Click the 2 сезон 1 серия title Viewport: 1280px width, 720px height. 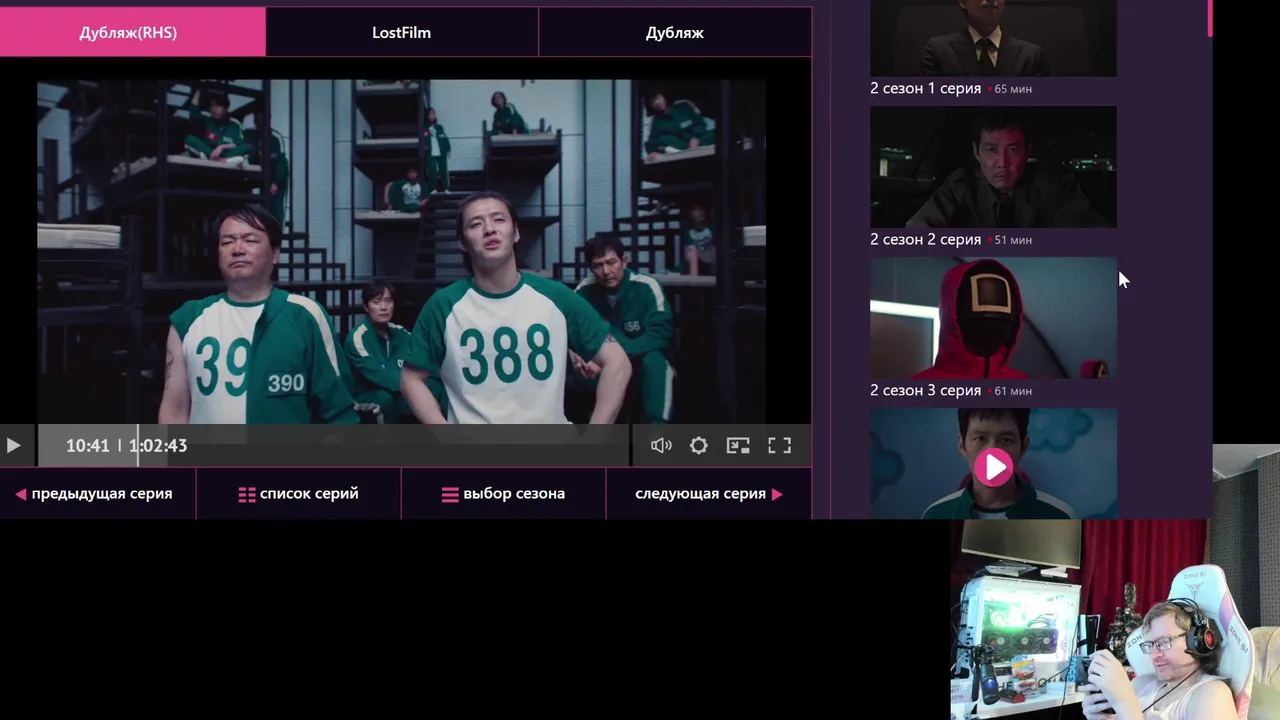coord(925,89)
